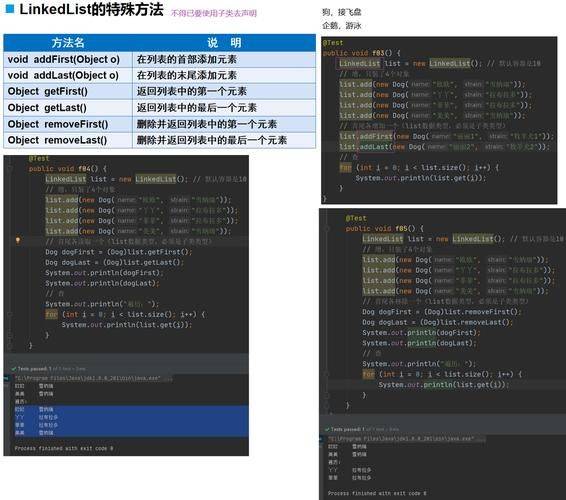Click the list.addLast(new Dog line in f03
566x500 pixels.
(444, 147)
